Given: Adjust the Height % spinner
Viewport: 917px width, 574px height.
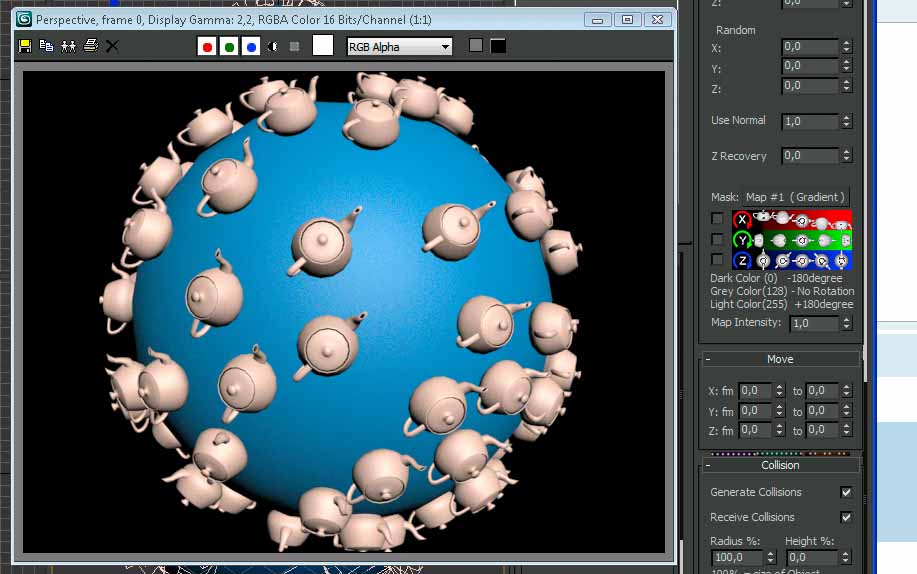Looking at the screenshot, I should (x=846, y=558).
